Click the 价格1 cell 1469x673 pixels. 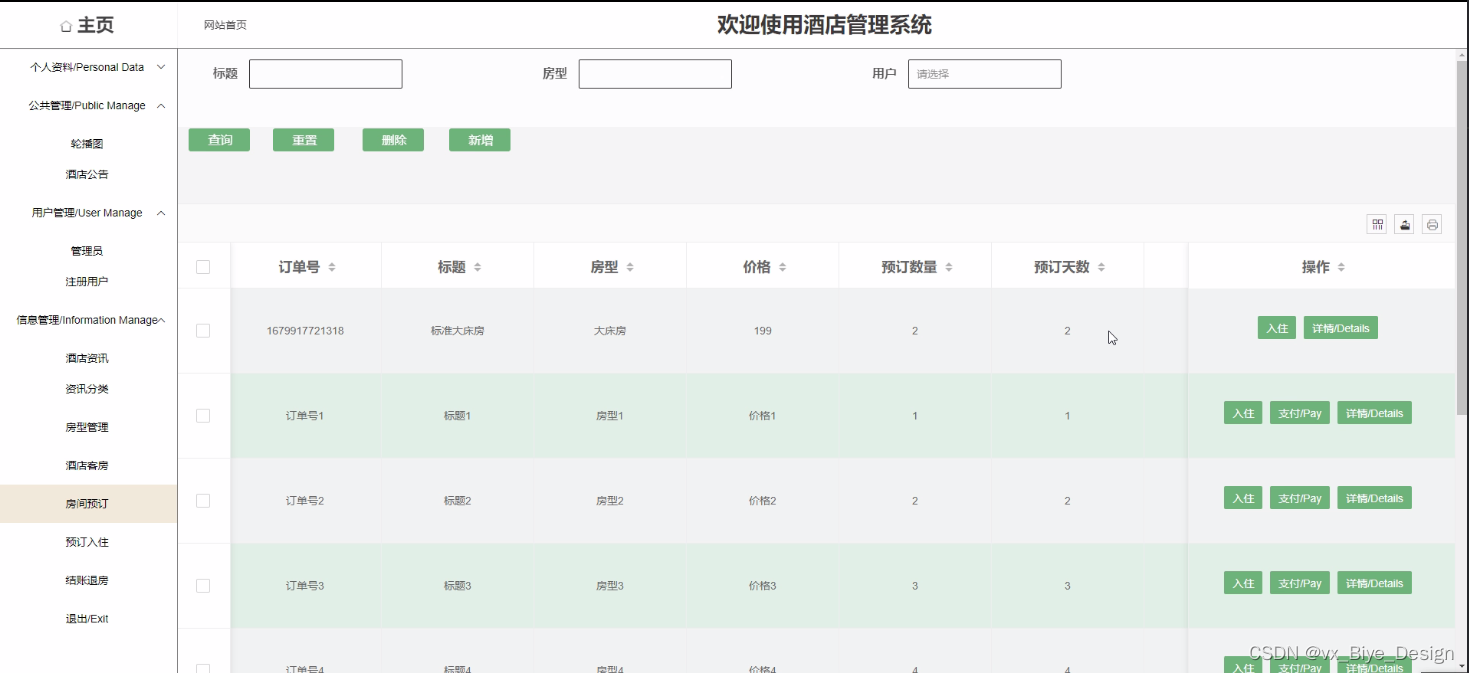click(762, 416)
